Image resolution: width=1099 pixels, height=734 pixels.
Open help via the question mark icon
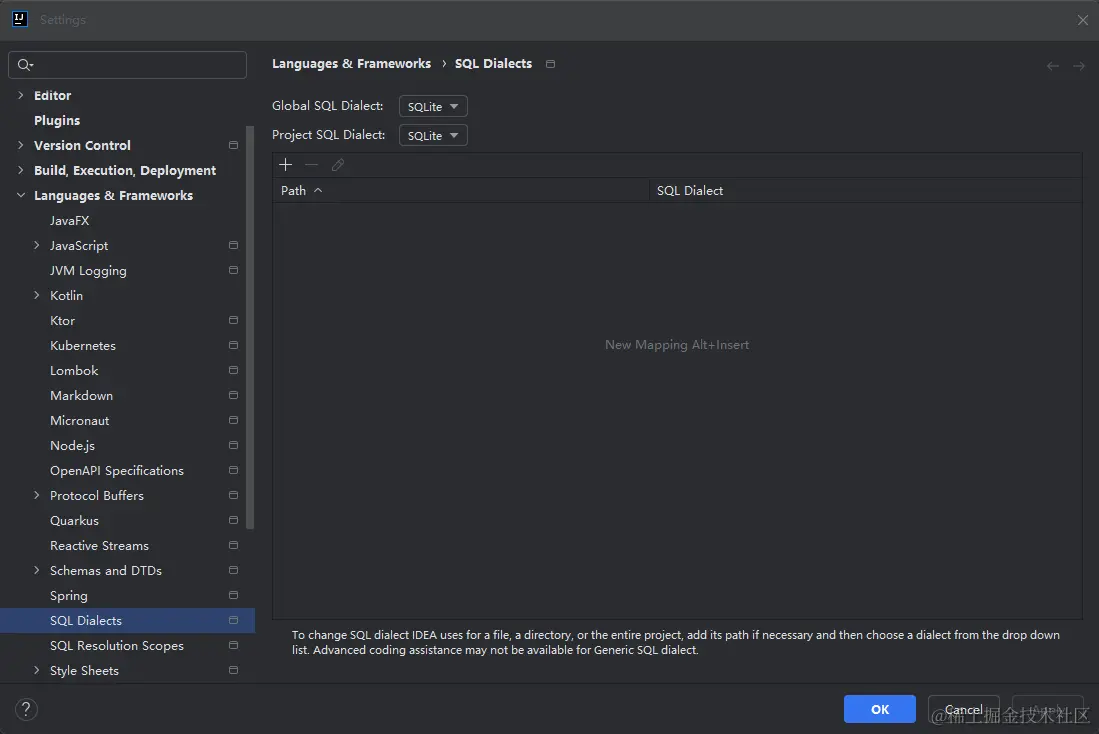(x=25, y=708)
